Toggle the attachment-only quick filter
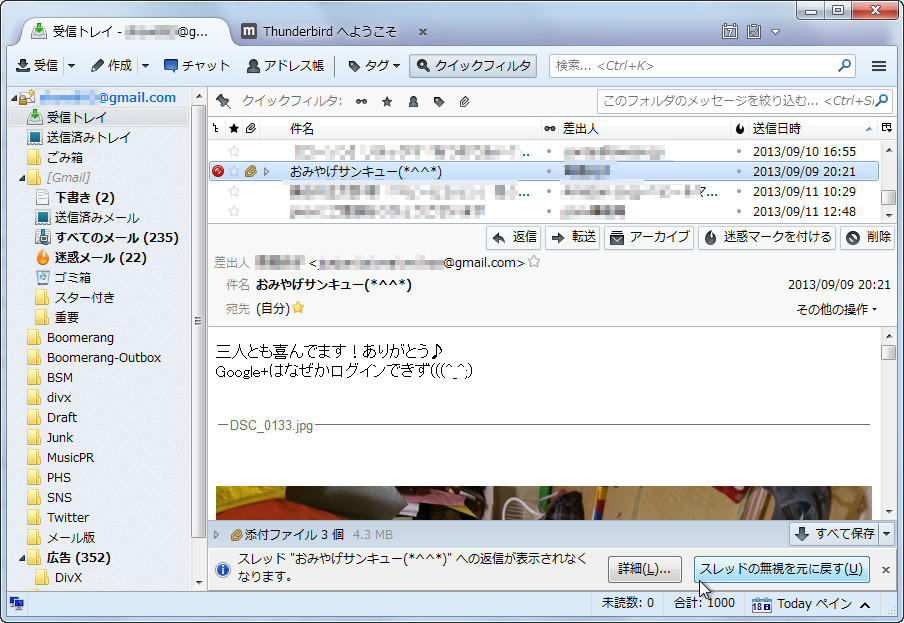 pyautogui.click(x=465, y=101)
